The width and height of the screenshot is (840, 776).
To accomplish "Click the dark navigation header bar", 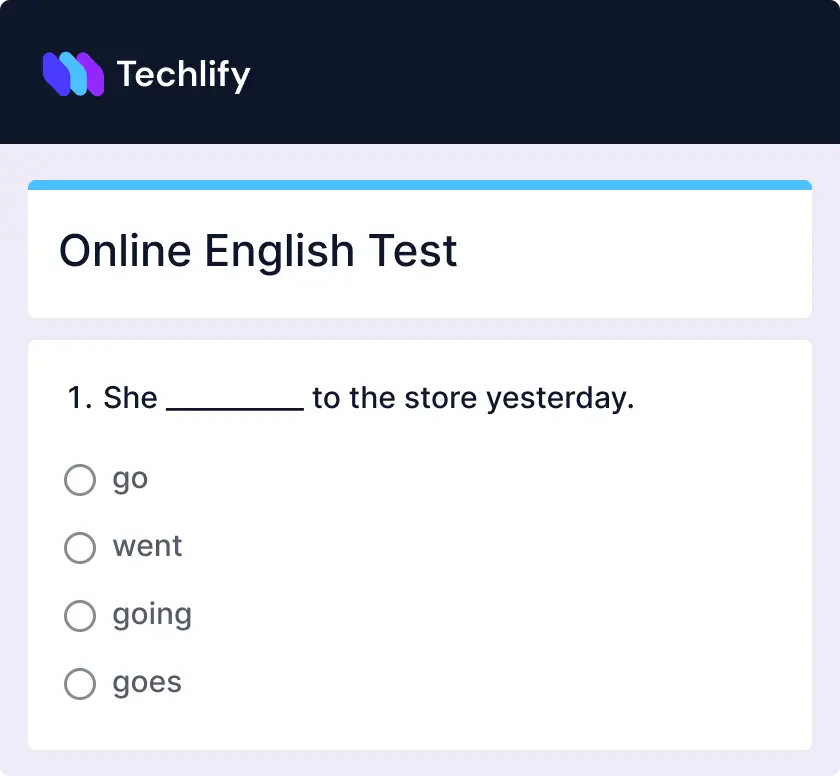I will (500, 71).
